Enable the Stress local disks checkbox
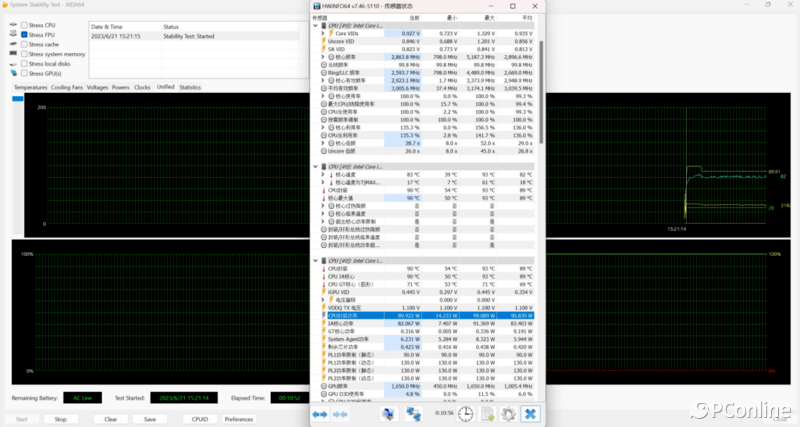Screen dimensions: 800x427 [24, 64]
